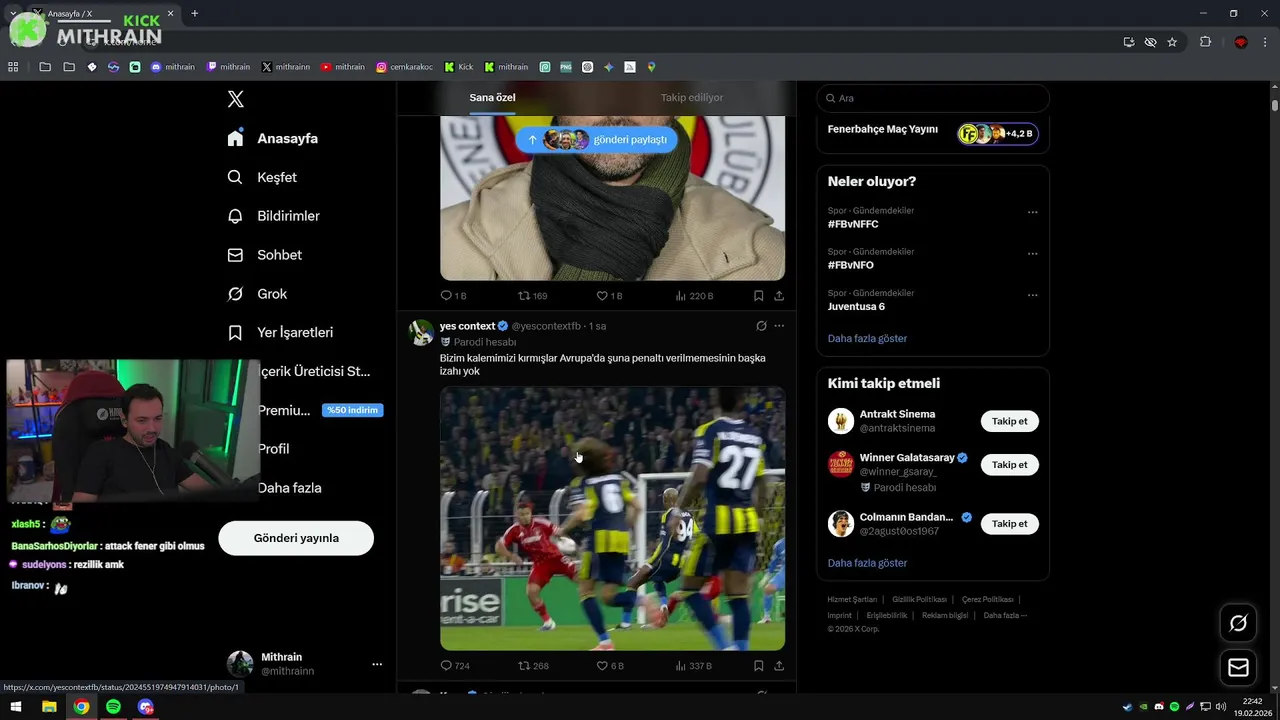Bookmark this page with the star icon
The width and height of the screenshot is (1280, 720).
click(x=1172, y=42)
